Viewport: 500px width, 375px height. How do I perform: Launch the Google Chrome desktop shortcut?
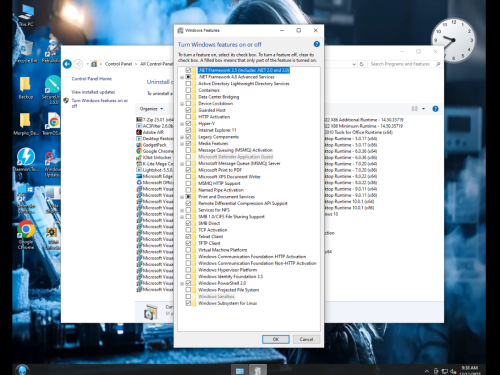(x=26, y=235)
